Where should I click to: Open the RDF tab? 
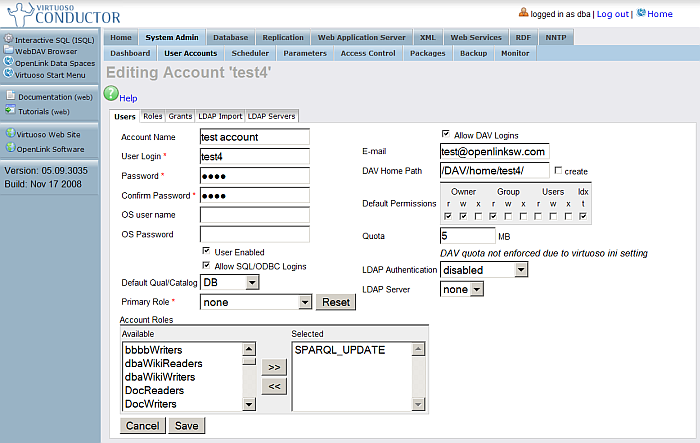pyautogui.click(x=523, y=38)
